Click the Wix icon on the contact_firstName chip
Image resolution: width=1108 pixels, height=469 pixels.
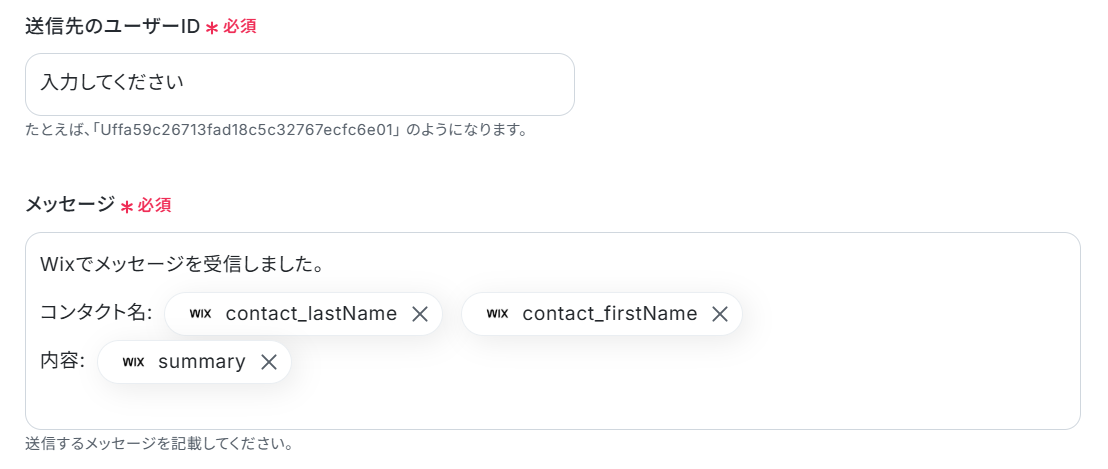pyautogui.click(x=497, y=314)
